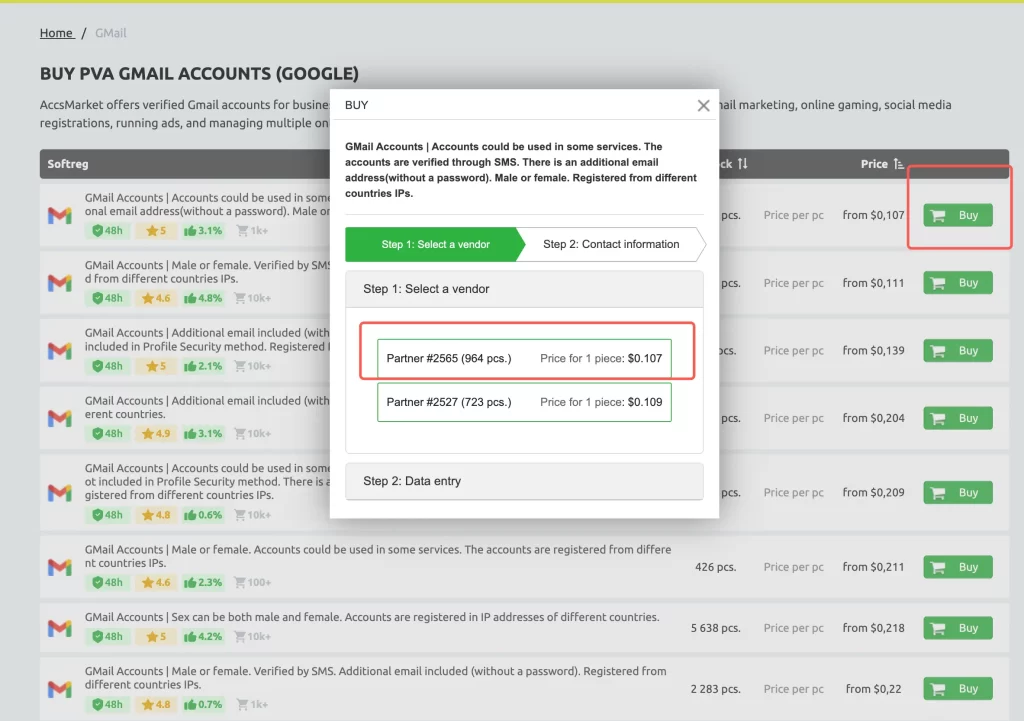Click the GMail breadcrumb item
The width and height of the screenshot is (1024, 721).
point(111,33)
